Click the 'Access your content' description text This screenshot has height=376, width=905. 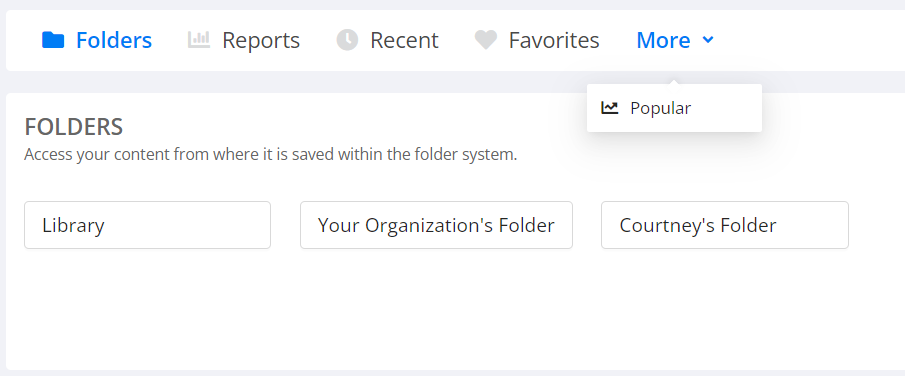pyautogui.click(x=271, y=155)
